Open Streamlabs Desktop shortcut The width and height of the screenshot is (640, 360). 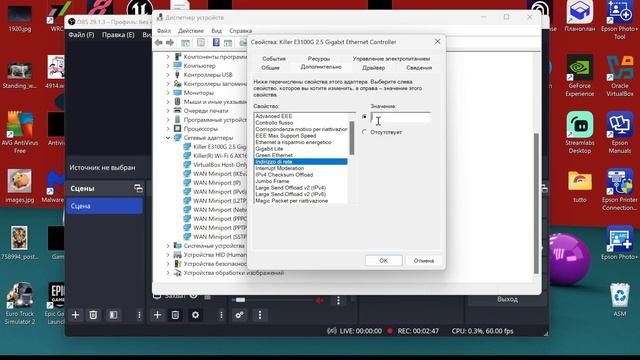click(580, 133)
